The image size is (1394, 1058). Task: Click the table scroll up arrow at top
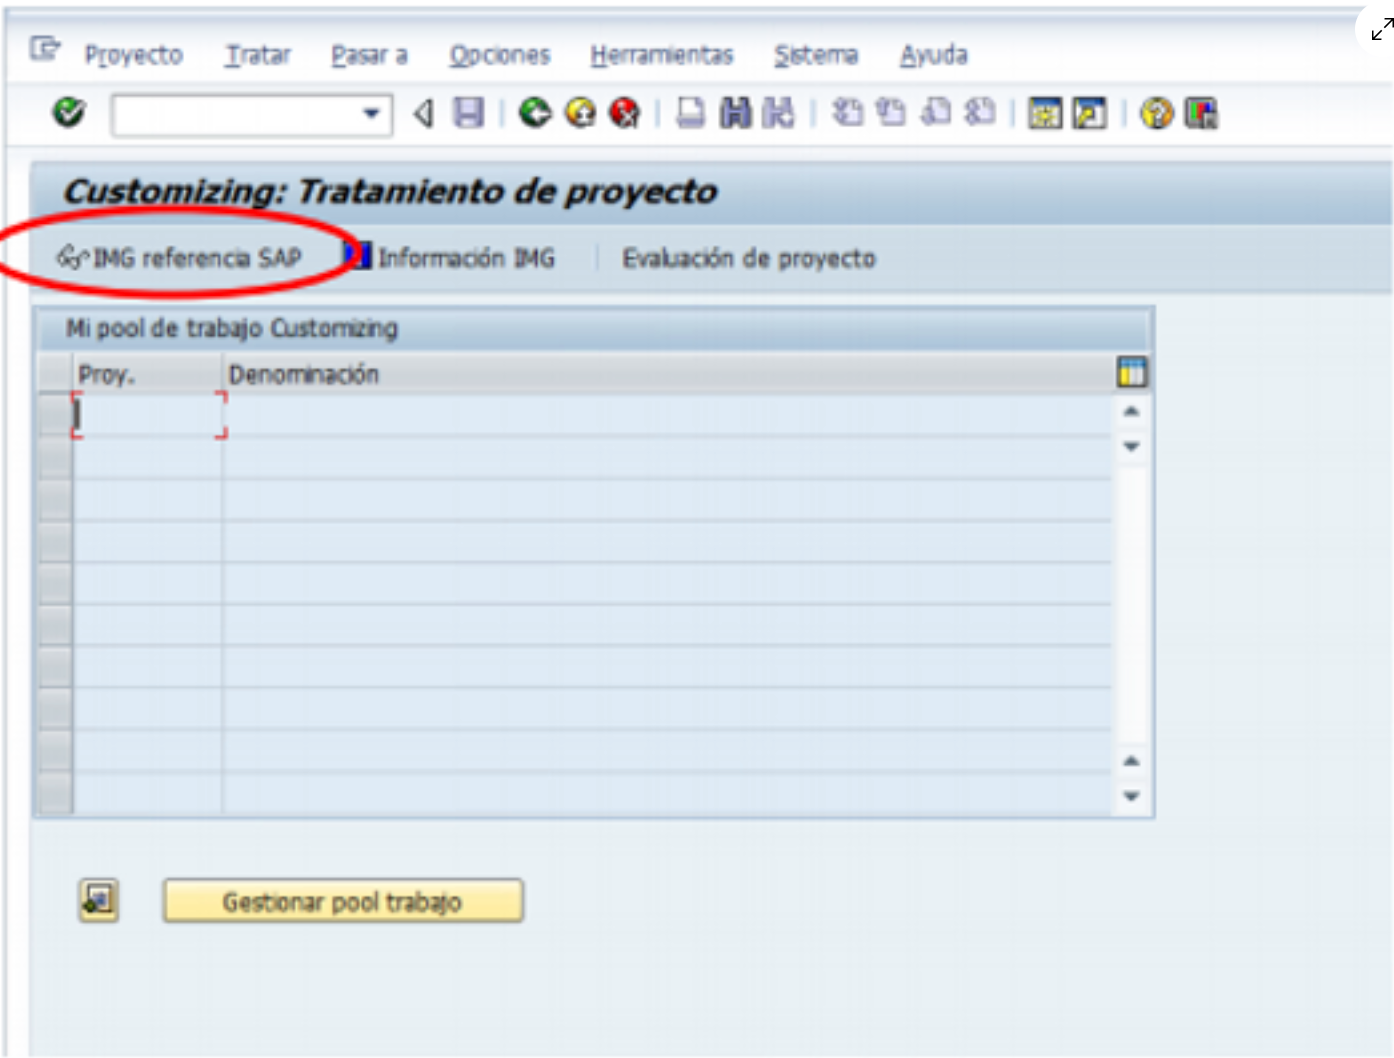point(1131,411)
